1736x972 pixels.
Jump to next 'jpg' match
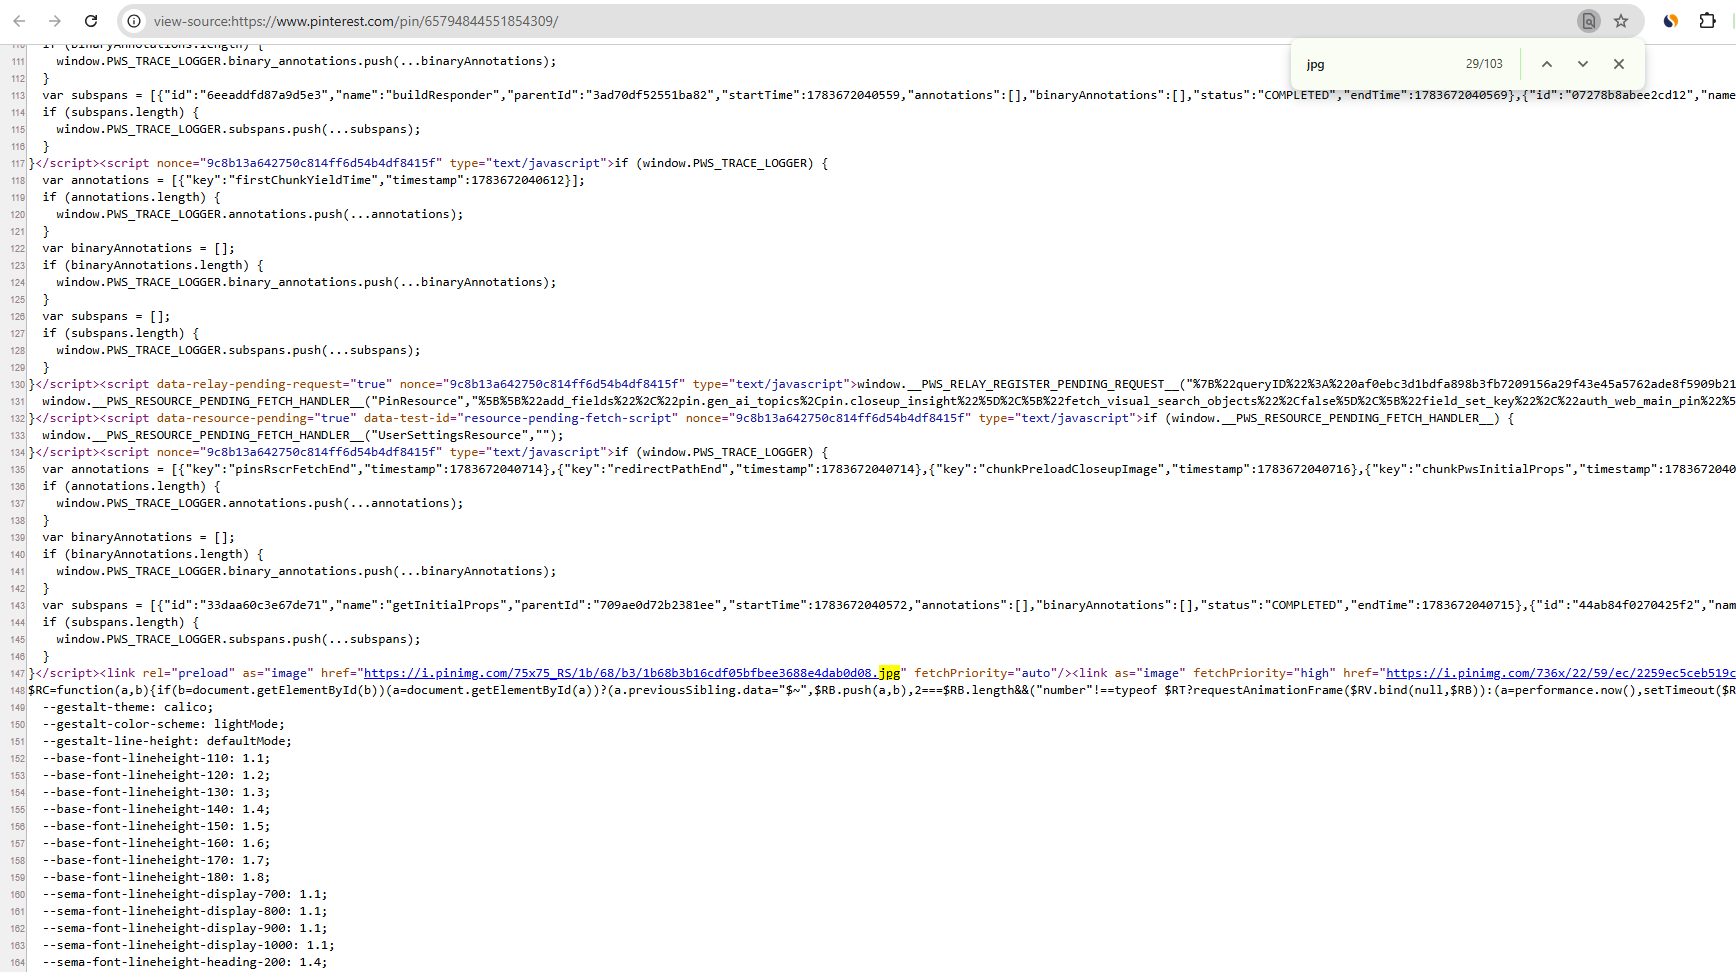click(x=1583, y=64)
